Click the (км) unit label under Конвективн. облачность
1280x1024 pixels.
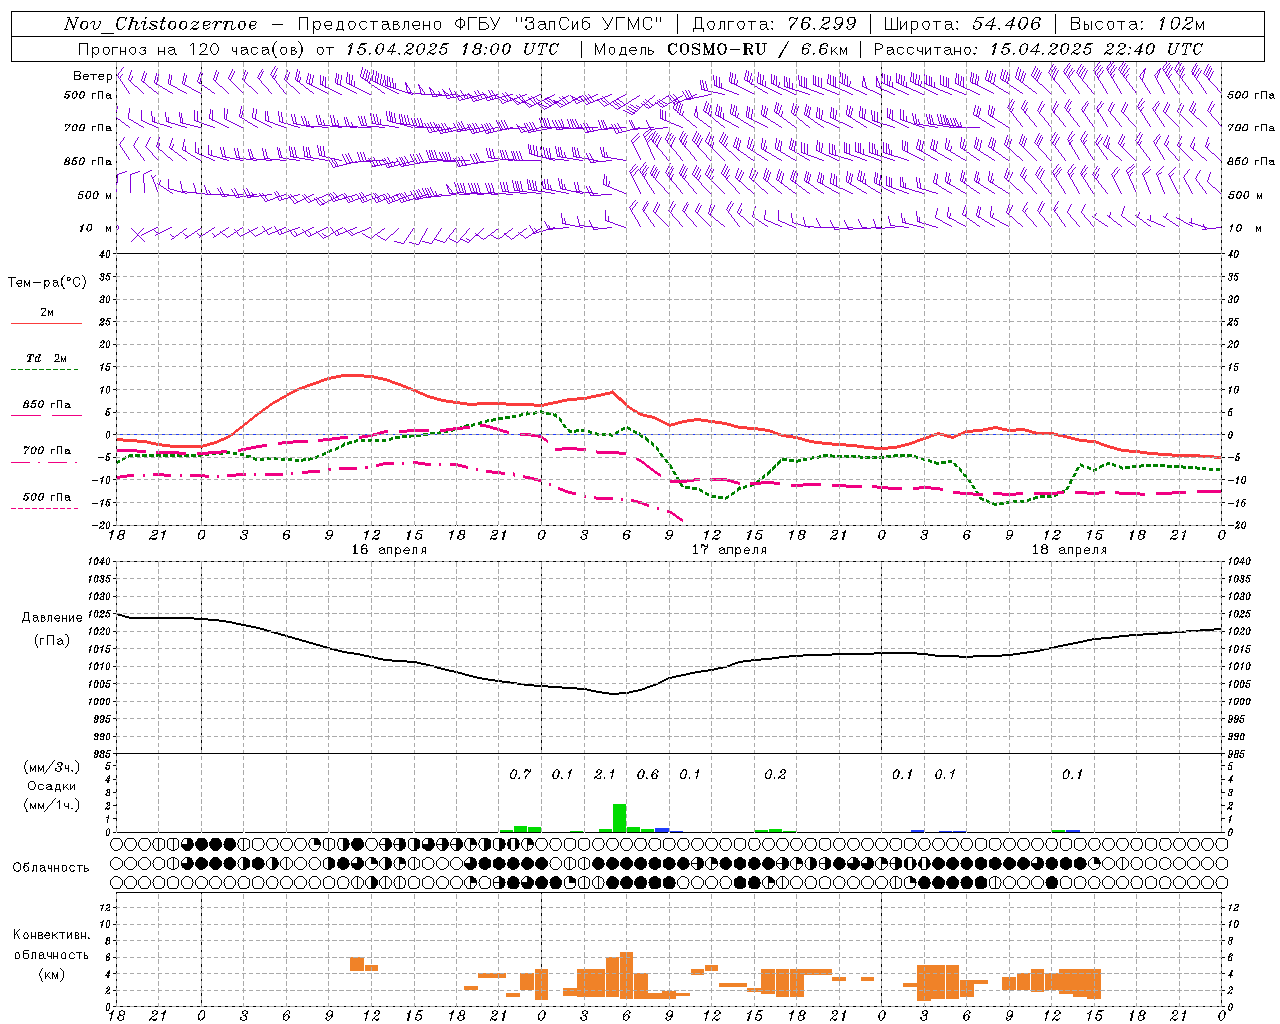click(51, 974)
